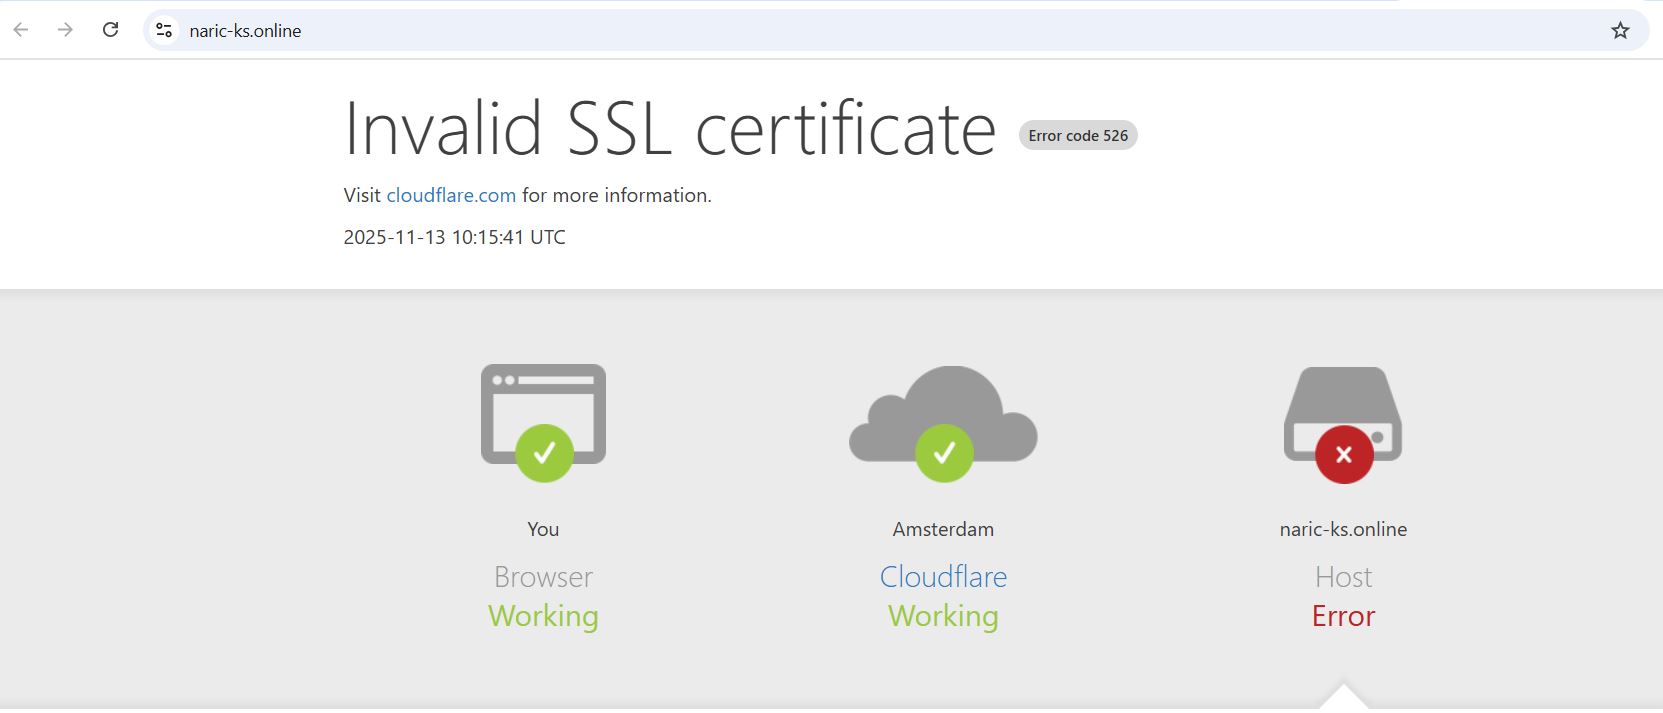Click the host server icon
The height and width of the screenshot is (713, 1663).
pyautogui.click(x=1343, y=405)
